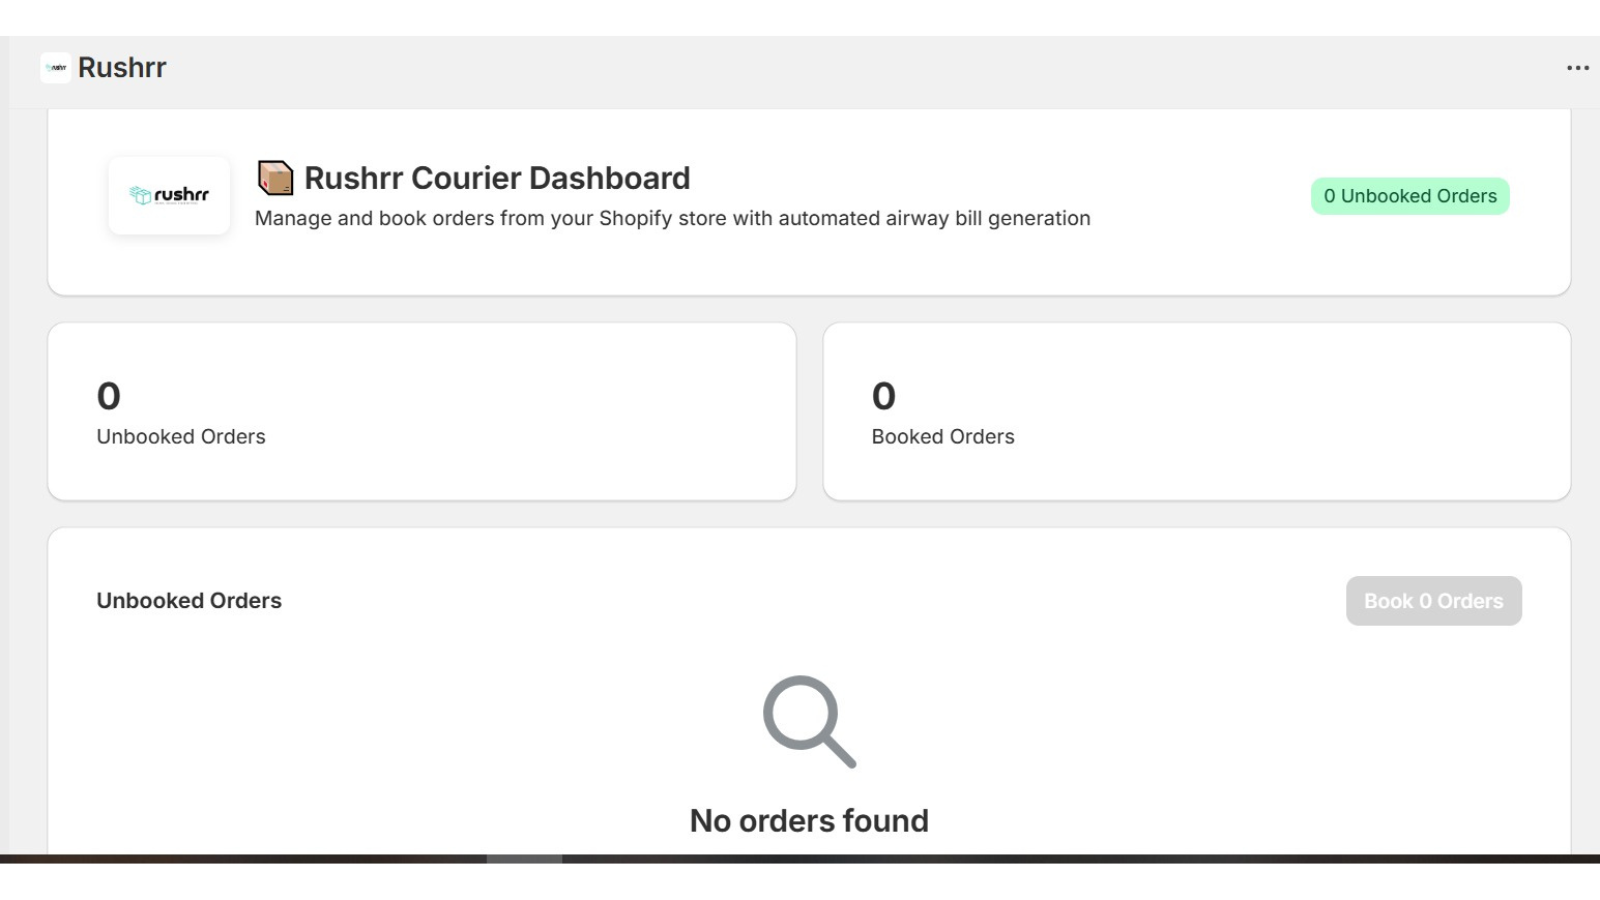
Task: Click the Book 0 Orders button
Action: tap(1433, 601)
